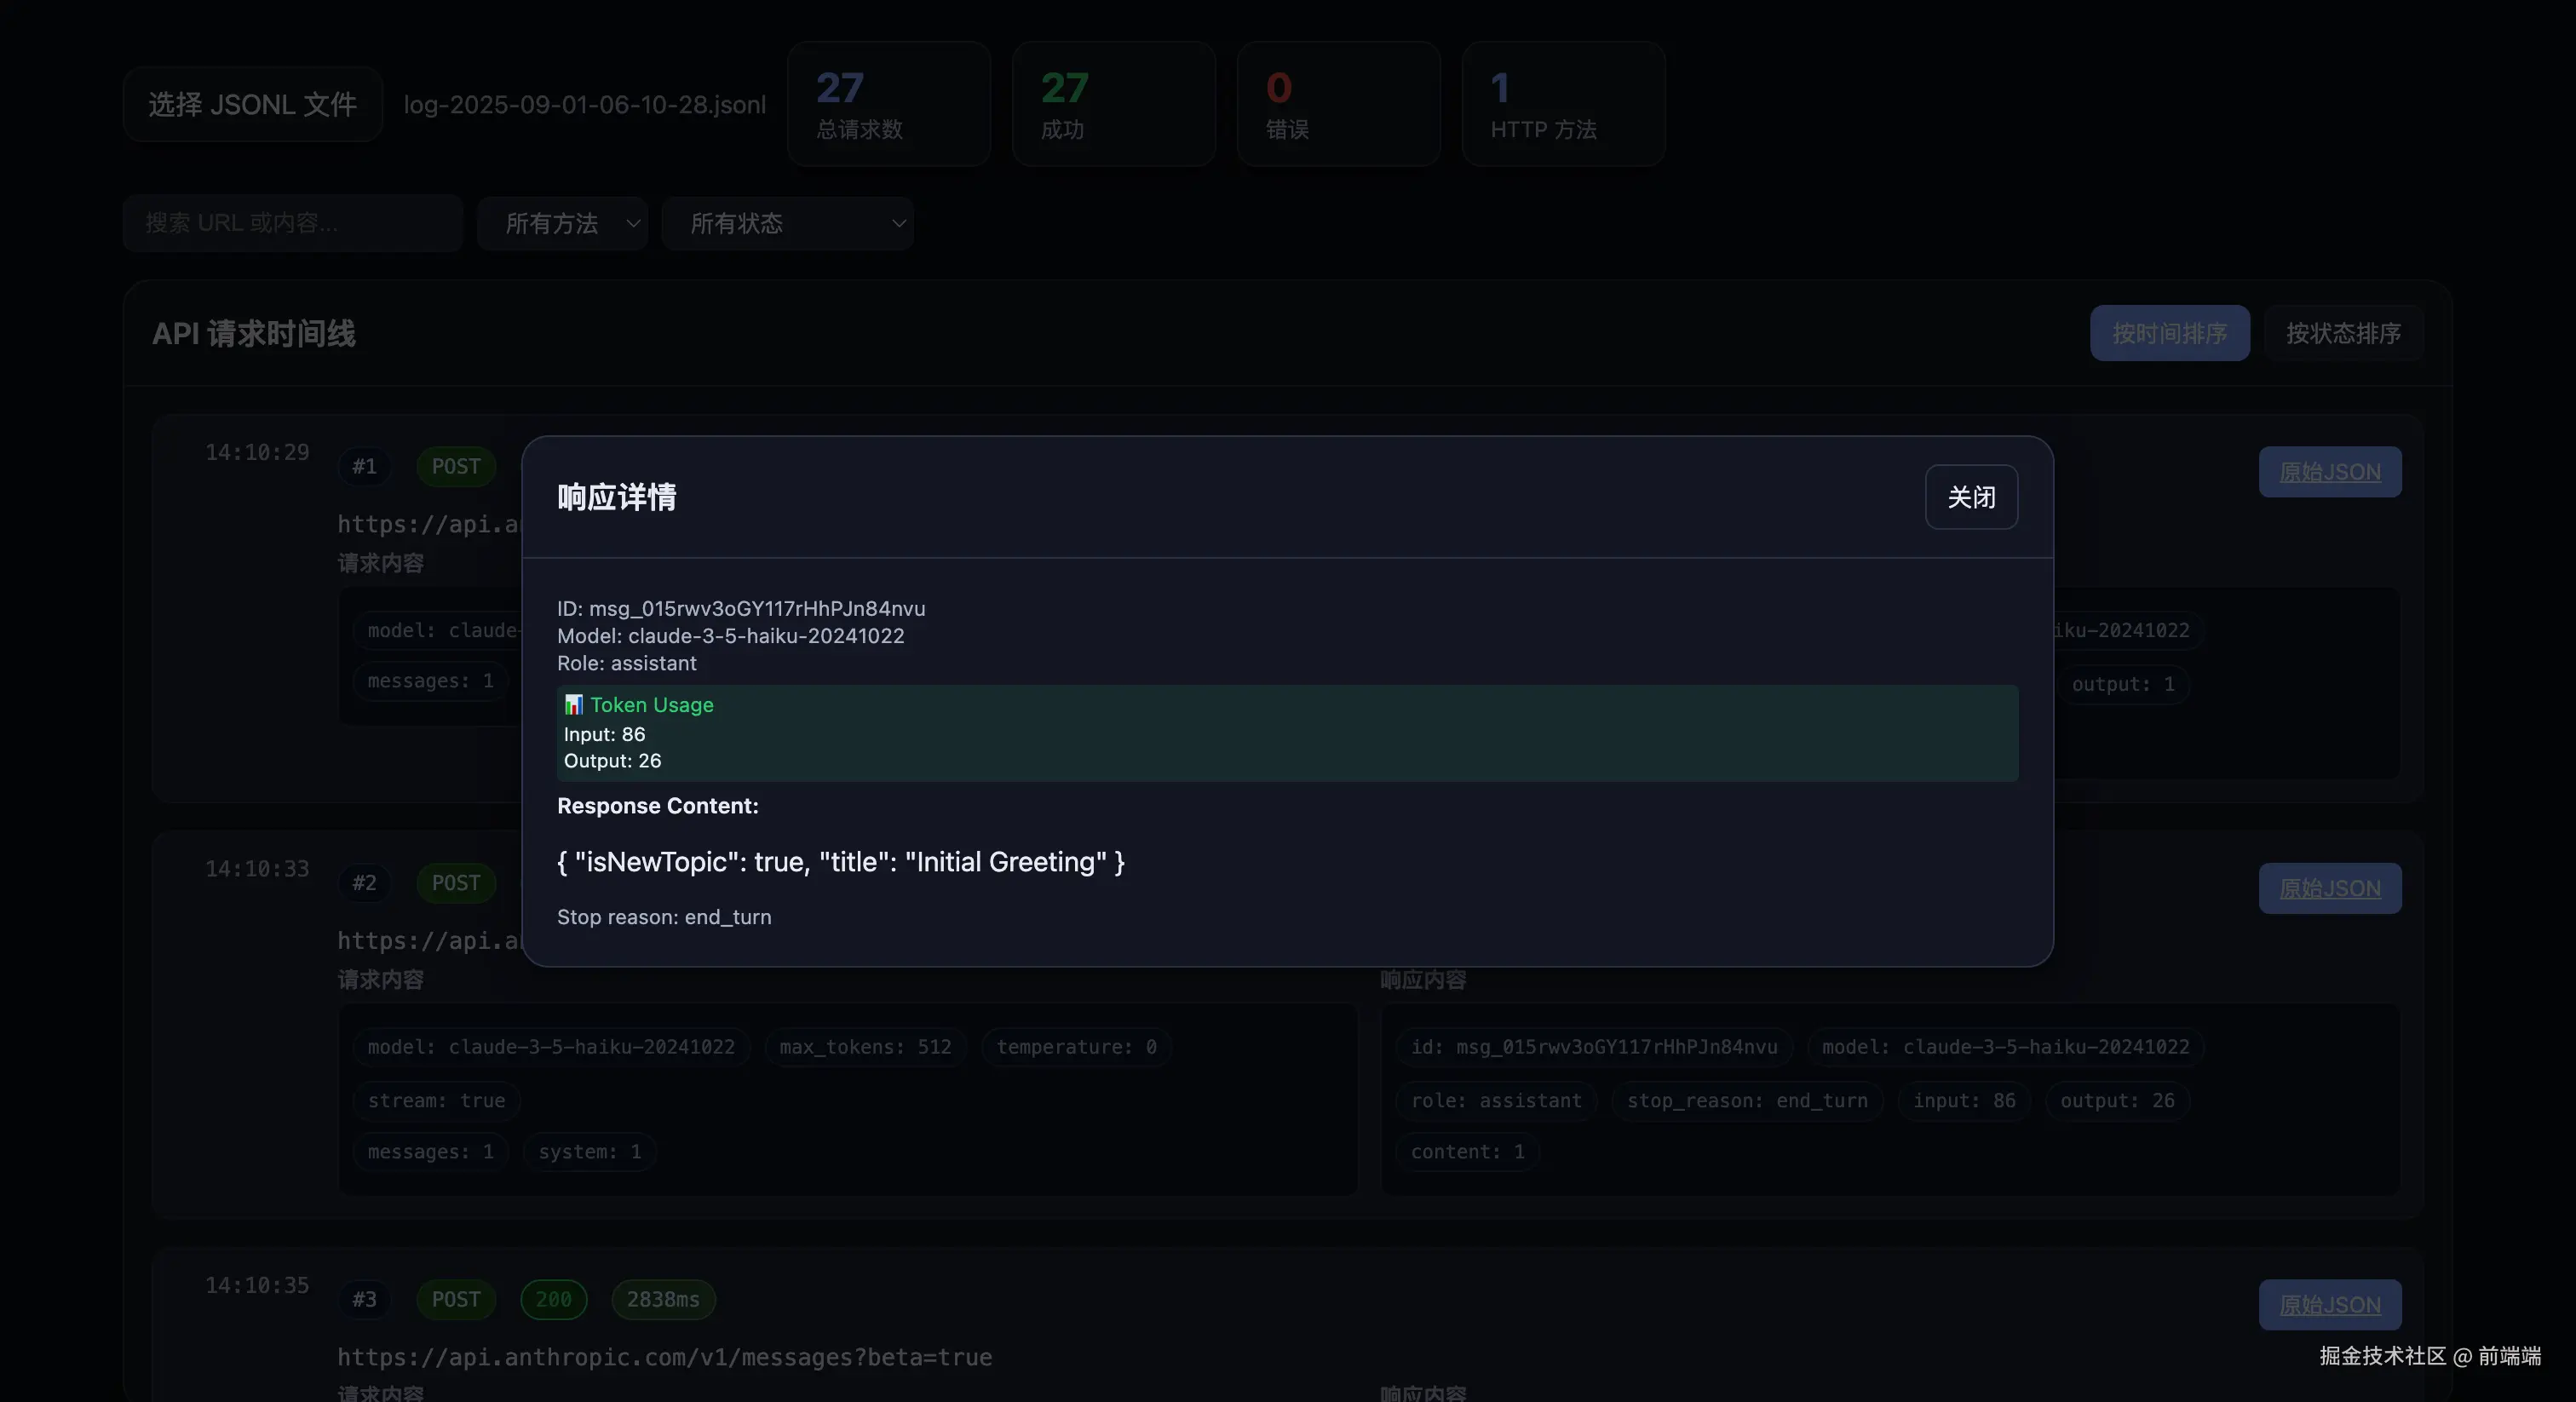This screenshot has height=1402, width=2576.
Task: Click the input: 86 response tag
Action: tap(1964, 1101)
